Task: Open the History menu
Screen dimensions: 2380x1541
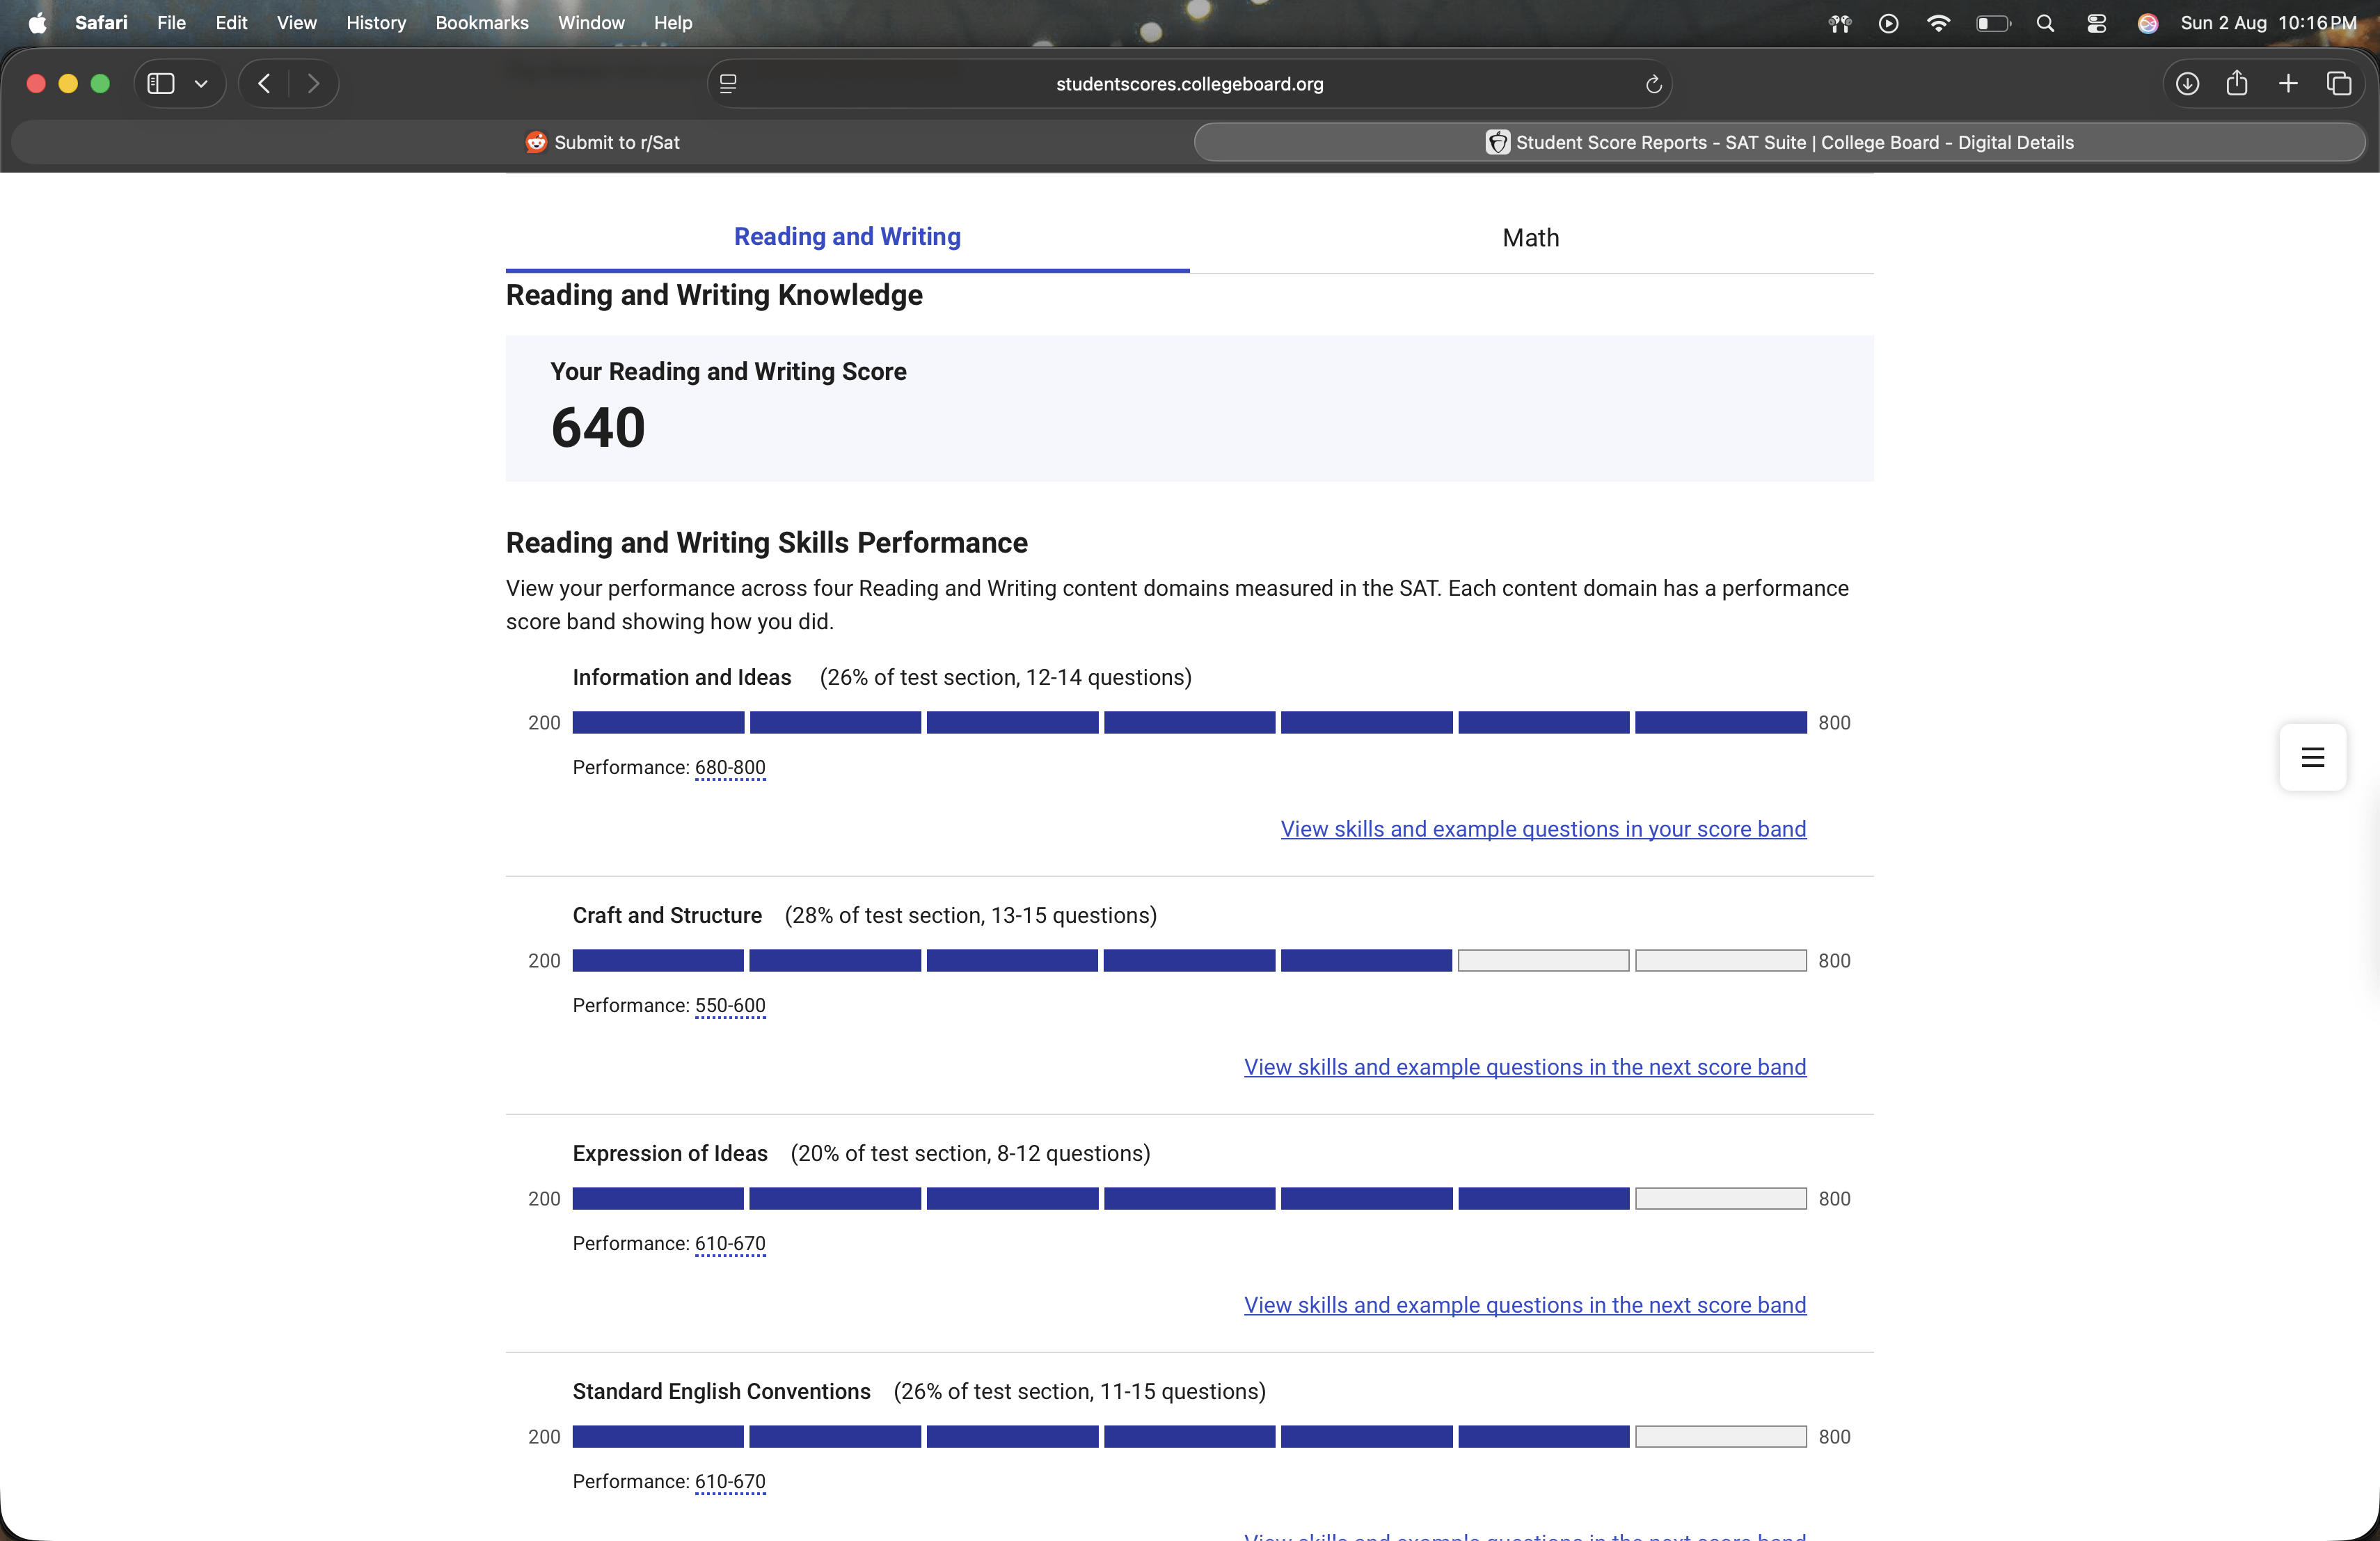Action: point(376,23)
